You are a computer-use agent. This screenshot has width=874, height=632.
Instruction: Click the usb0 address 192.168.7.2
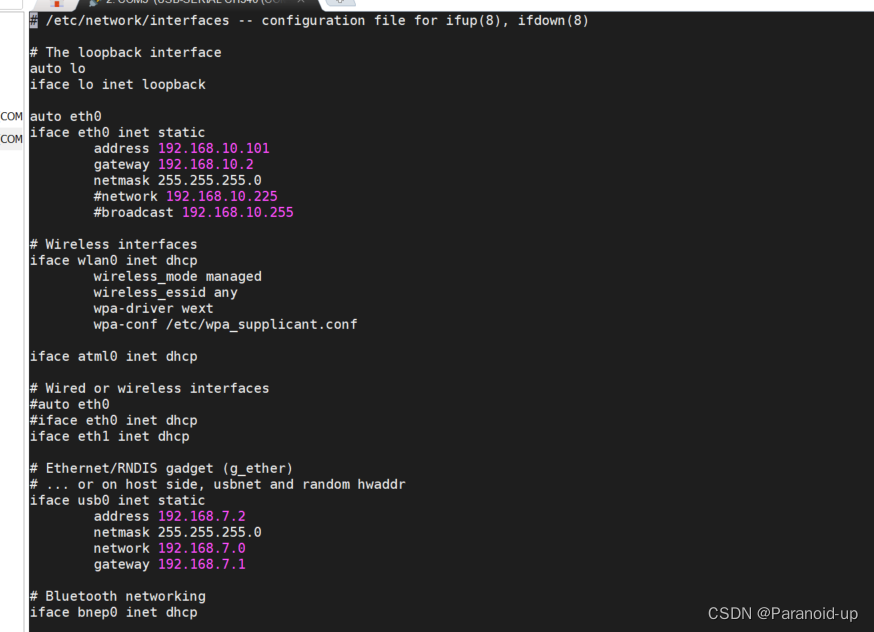pyautogui.click(x=201, y=516)
